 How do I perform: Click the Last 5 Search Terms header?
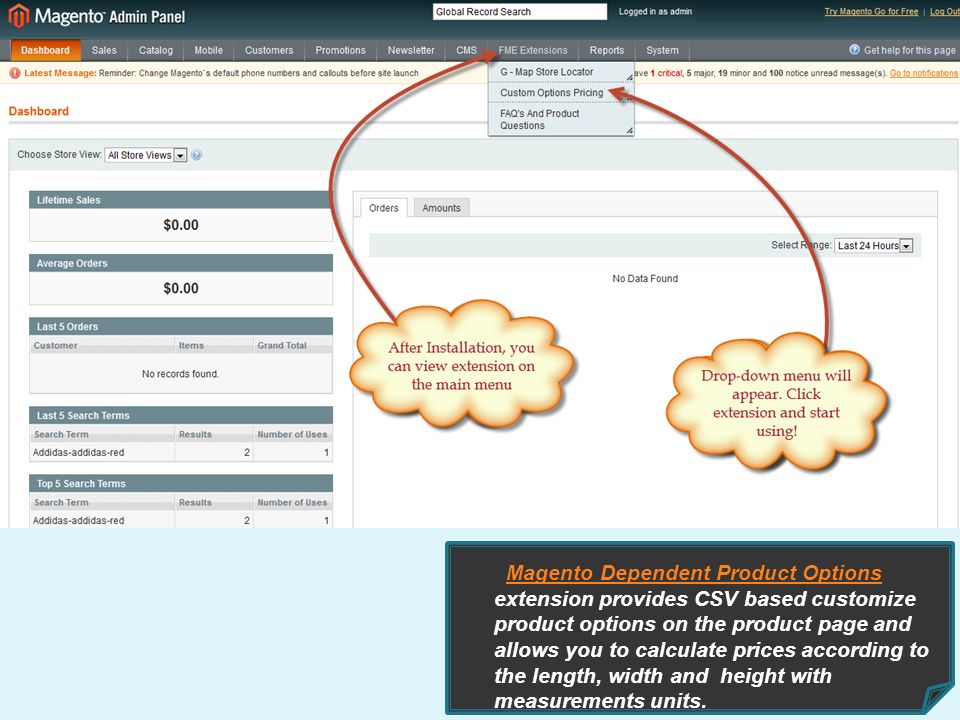(x=181, y=415)
